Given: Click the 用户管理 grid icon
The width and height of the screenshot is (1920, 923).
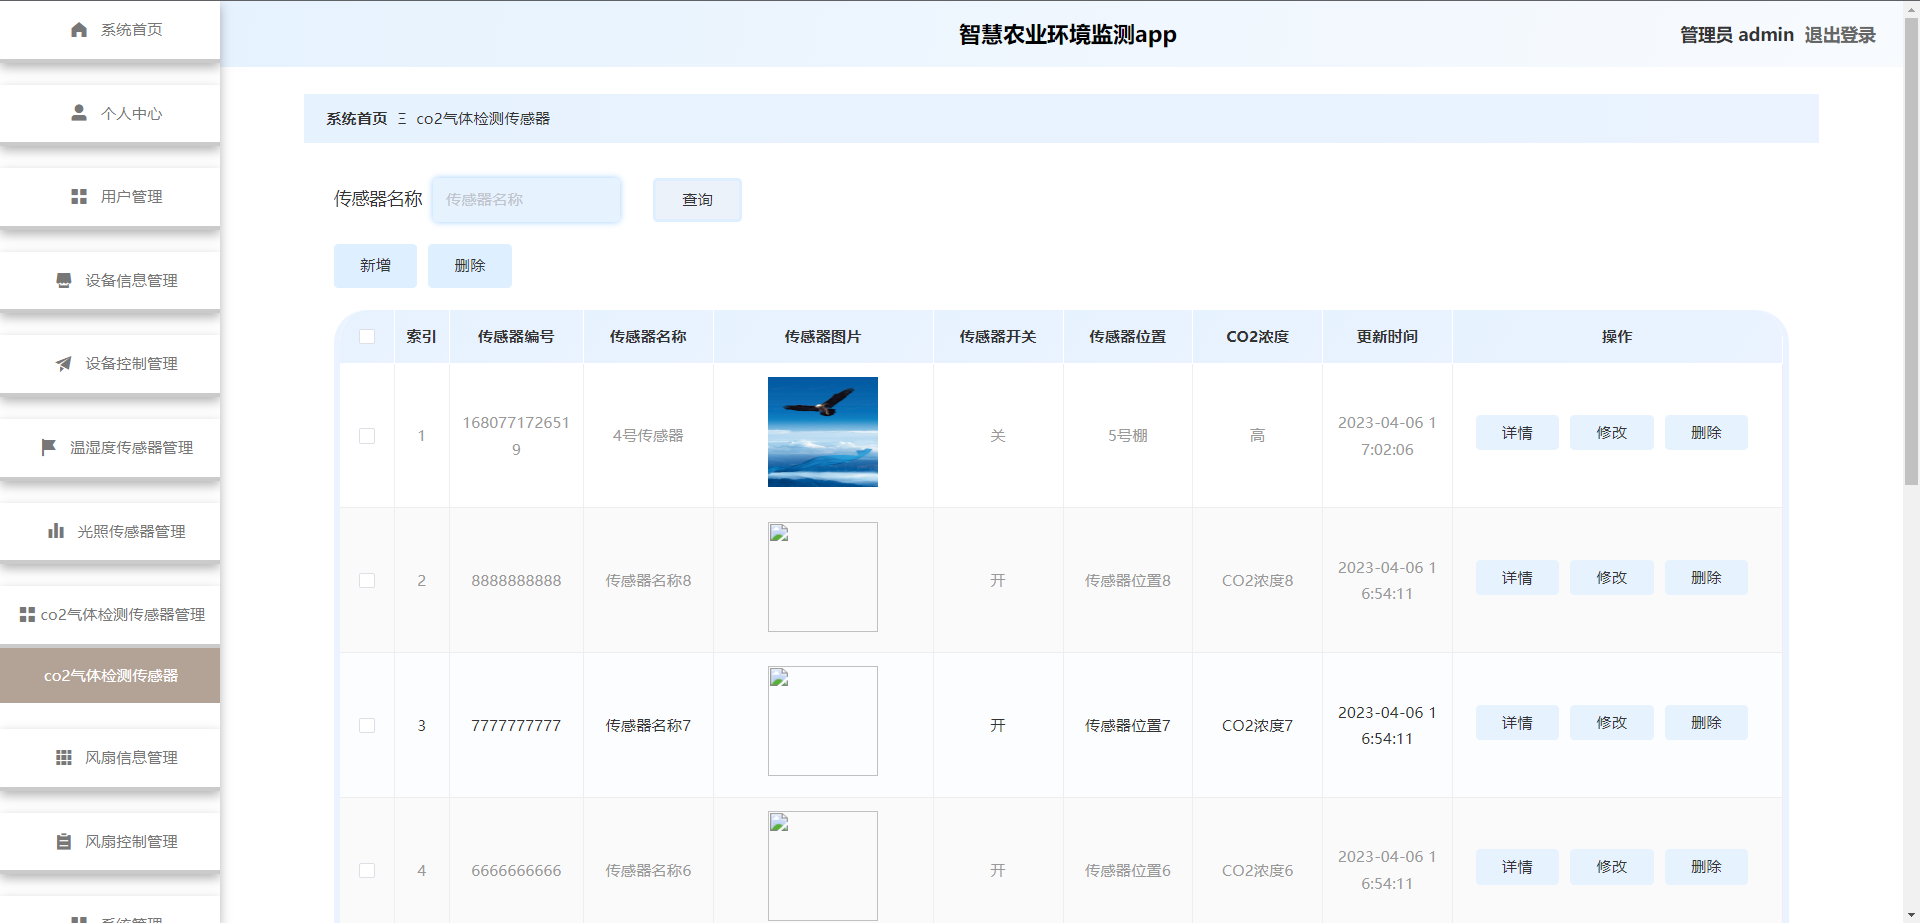Looking at the screenshot, I should [x=79, y=196].
